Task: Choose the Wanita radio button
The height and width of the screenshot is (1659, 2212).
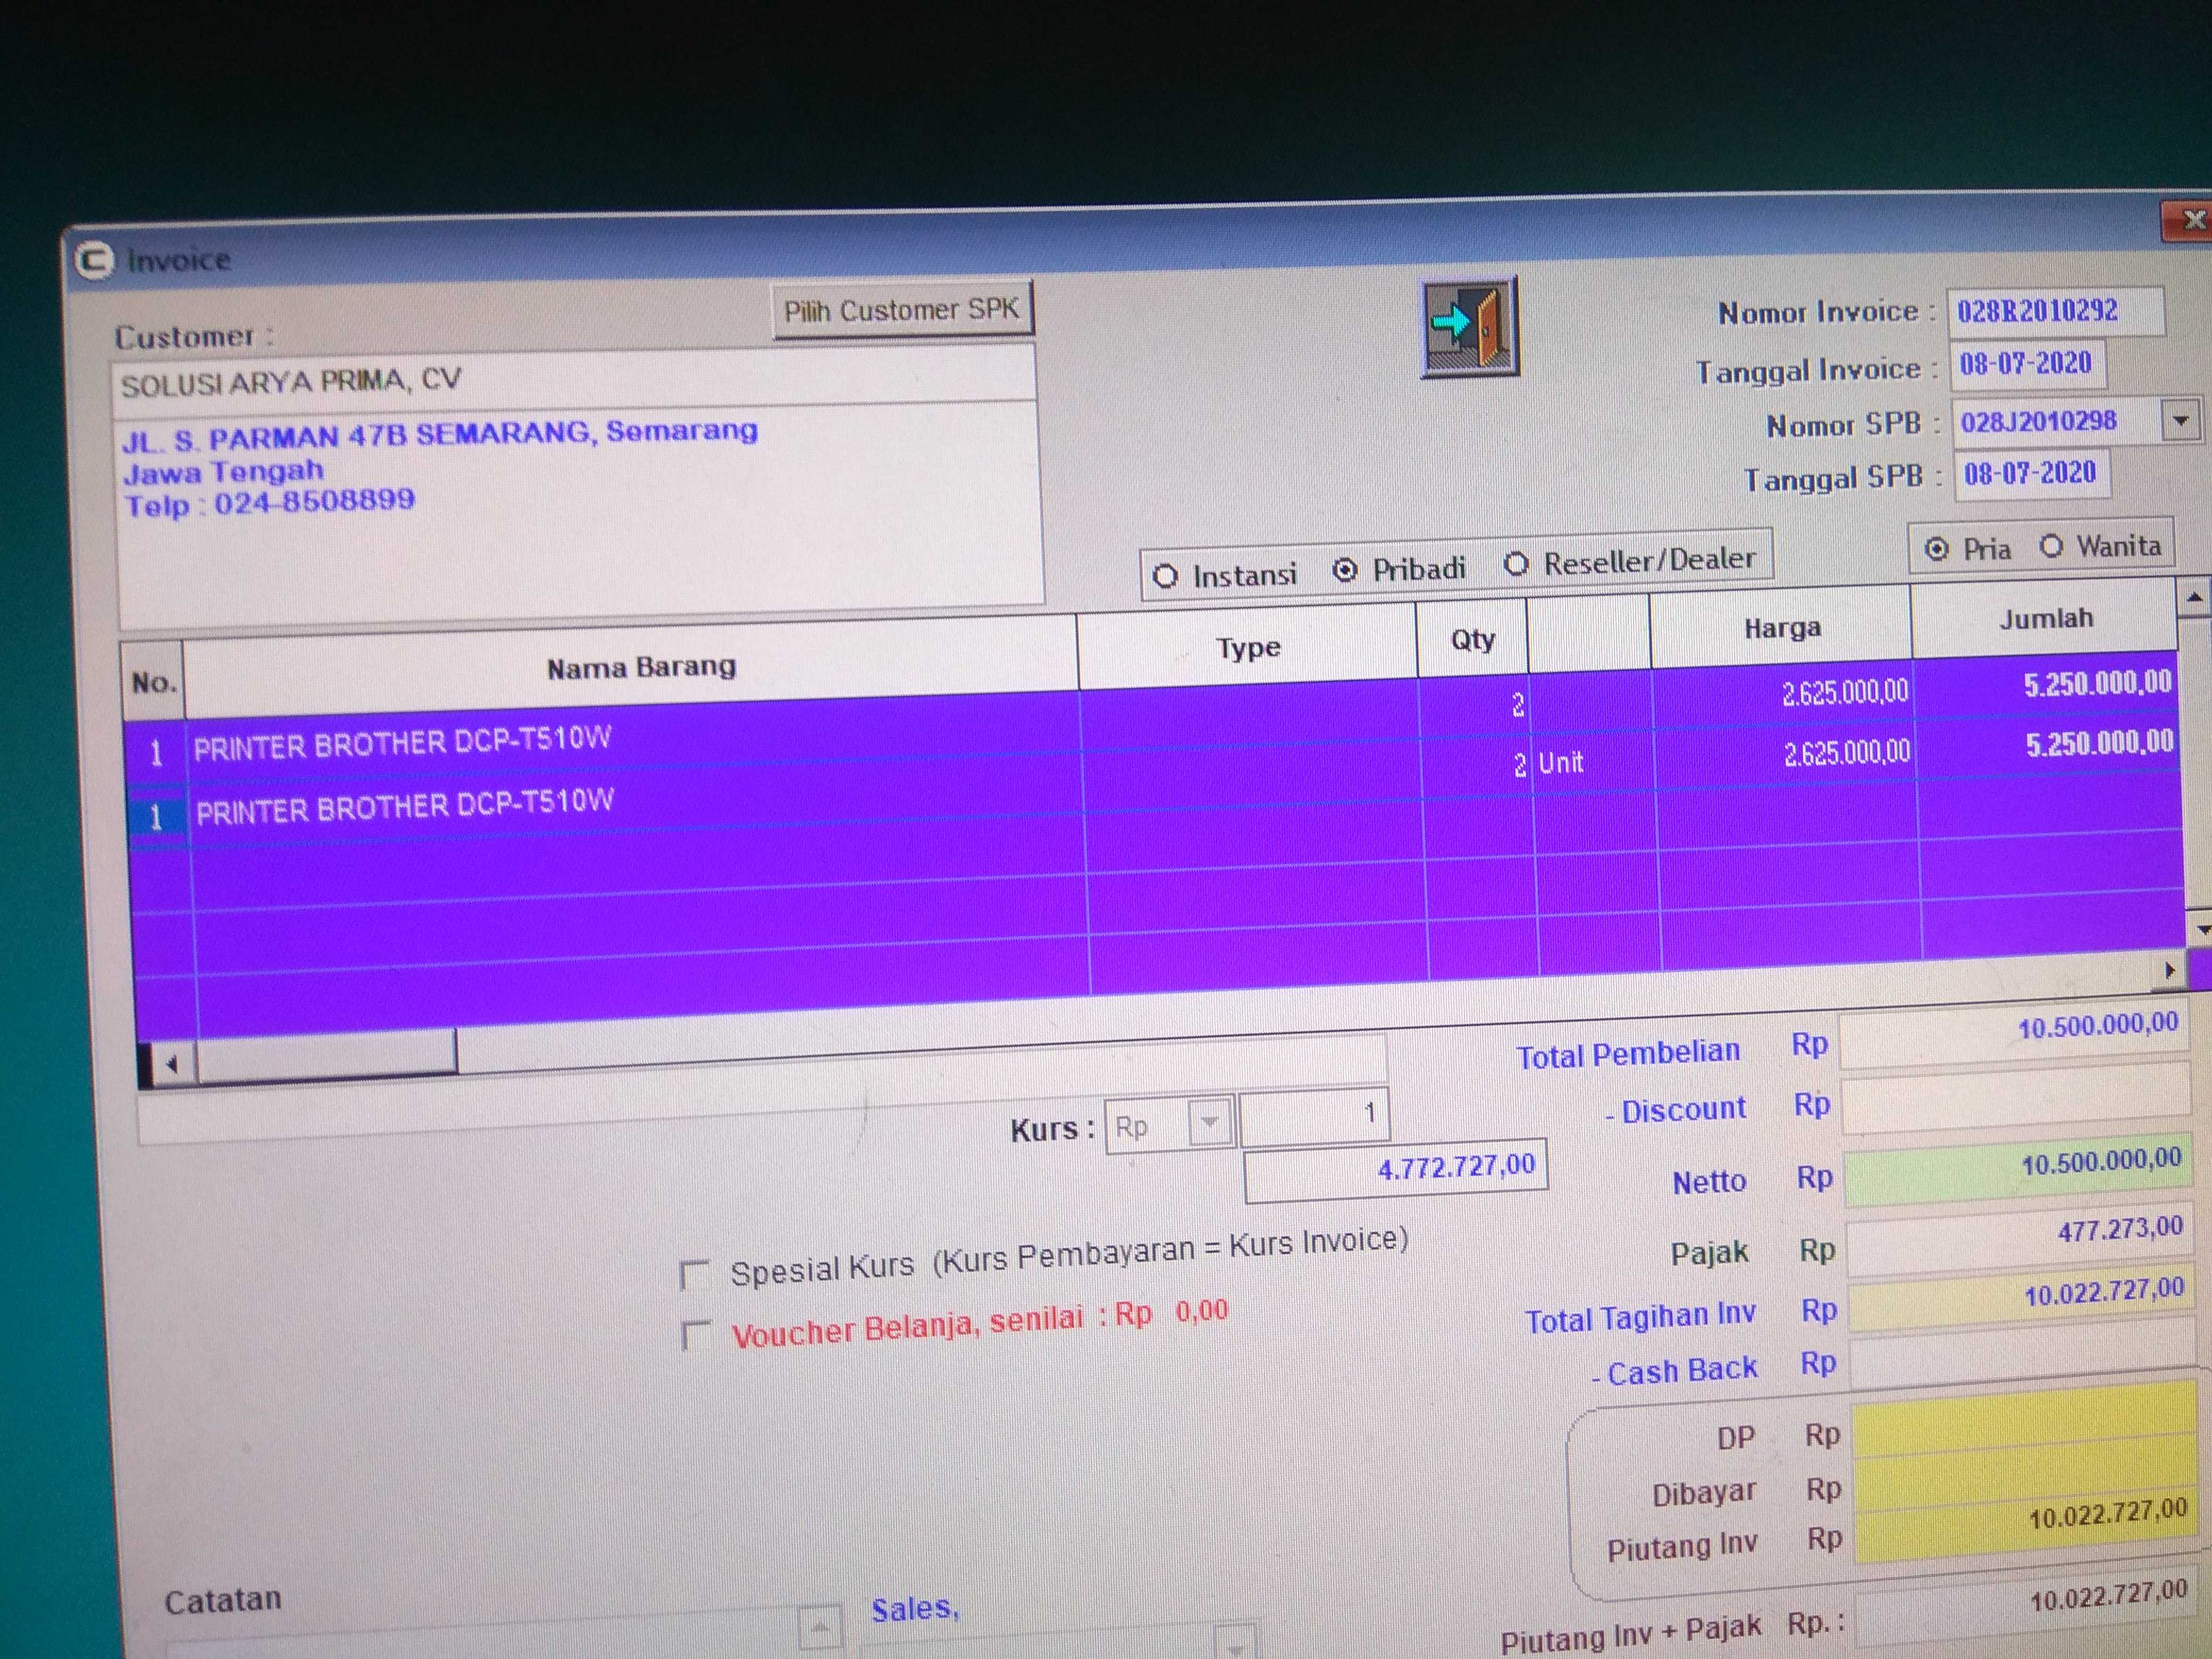Action: coord(2052,546)
